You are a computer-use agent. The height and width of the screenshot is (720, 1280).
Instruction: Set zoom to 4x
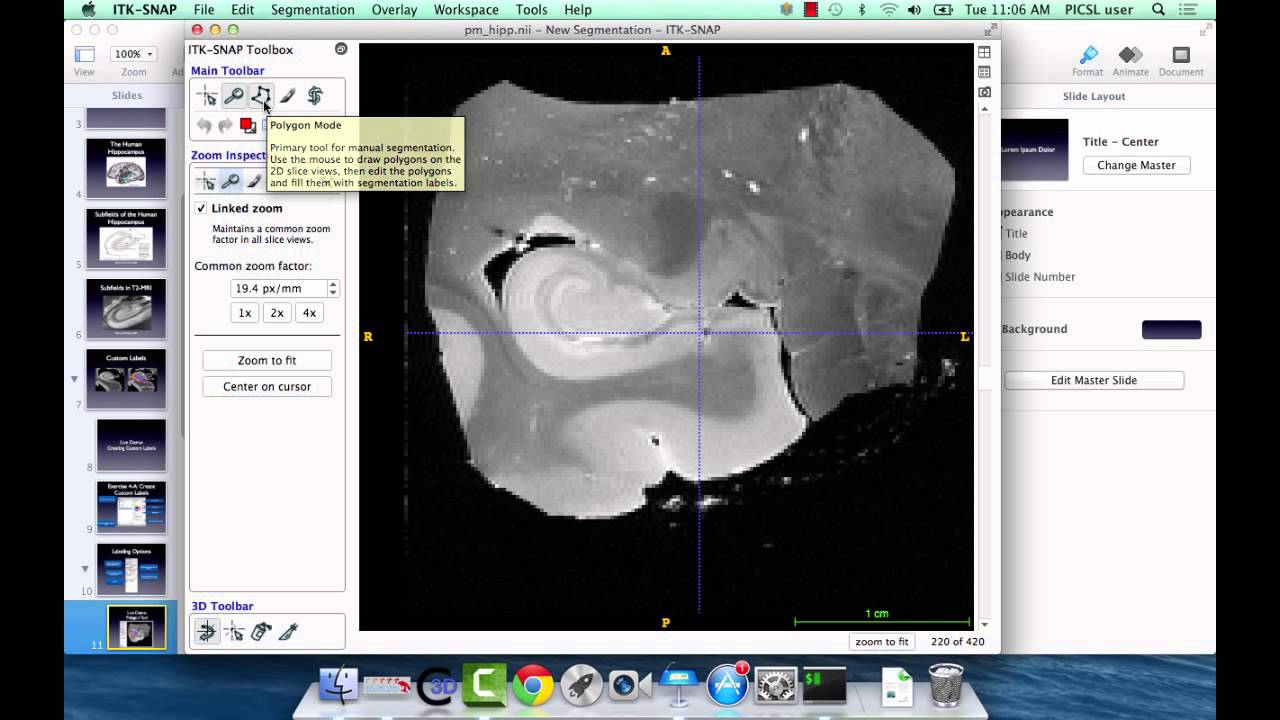pyautogui.click(x=309, y=313)
